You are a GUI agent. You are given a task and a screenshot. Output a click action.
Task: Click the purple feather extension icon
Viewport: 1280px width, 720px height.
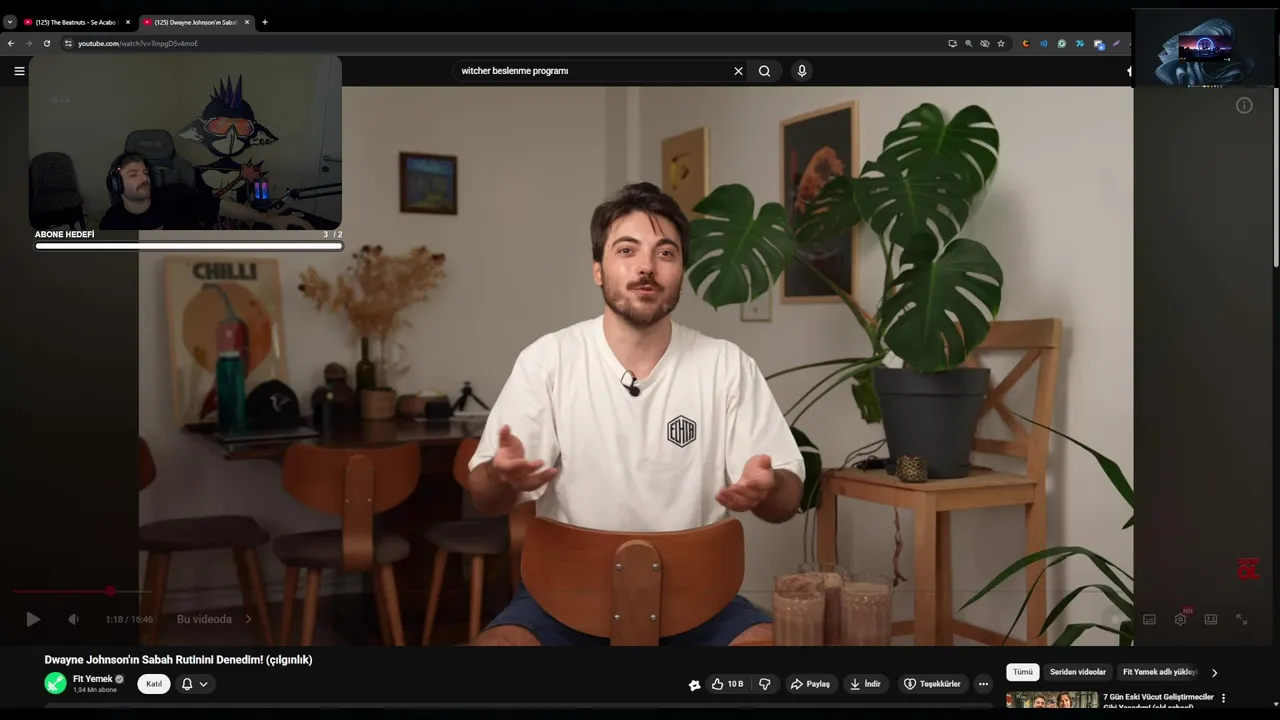(x=1116, y=43)
